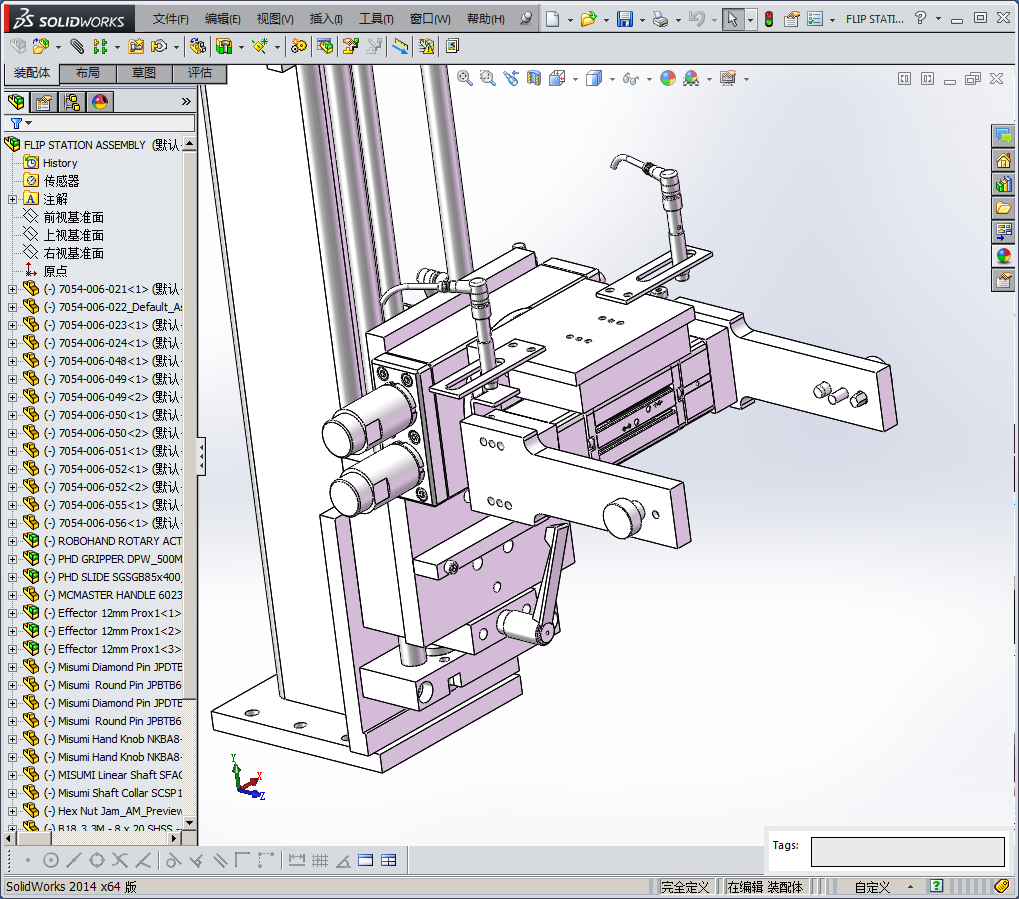Switch to the ConfigurationManager tab icon

point(72,102)
